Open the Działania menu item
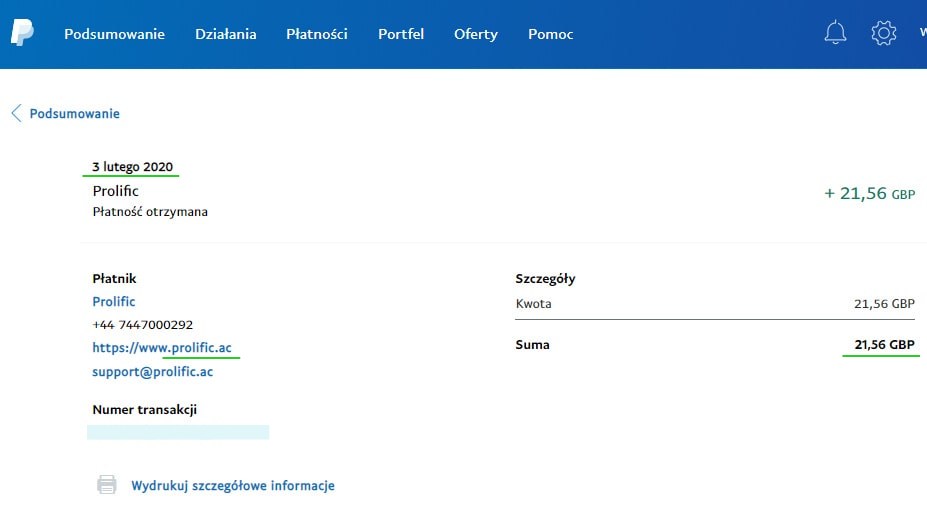 (x=226, y=34)
